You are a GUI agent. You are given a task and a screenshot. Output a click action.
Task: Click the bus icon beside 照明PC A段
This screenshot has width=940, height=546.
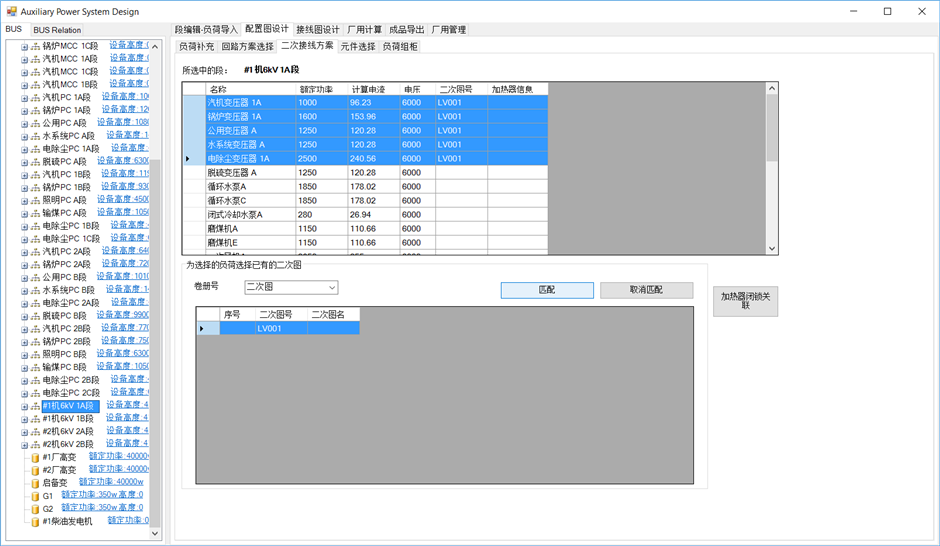pos(36,200)
